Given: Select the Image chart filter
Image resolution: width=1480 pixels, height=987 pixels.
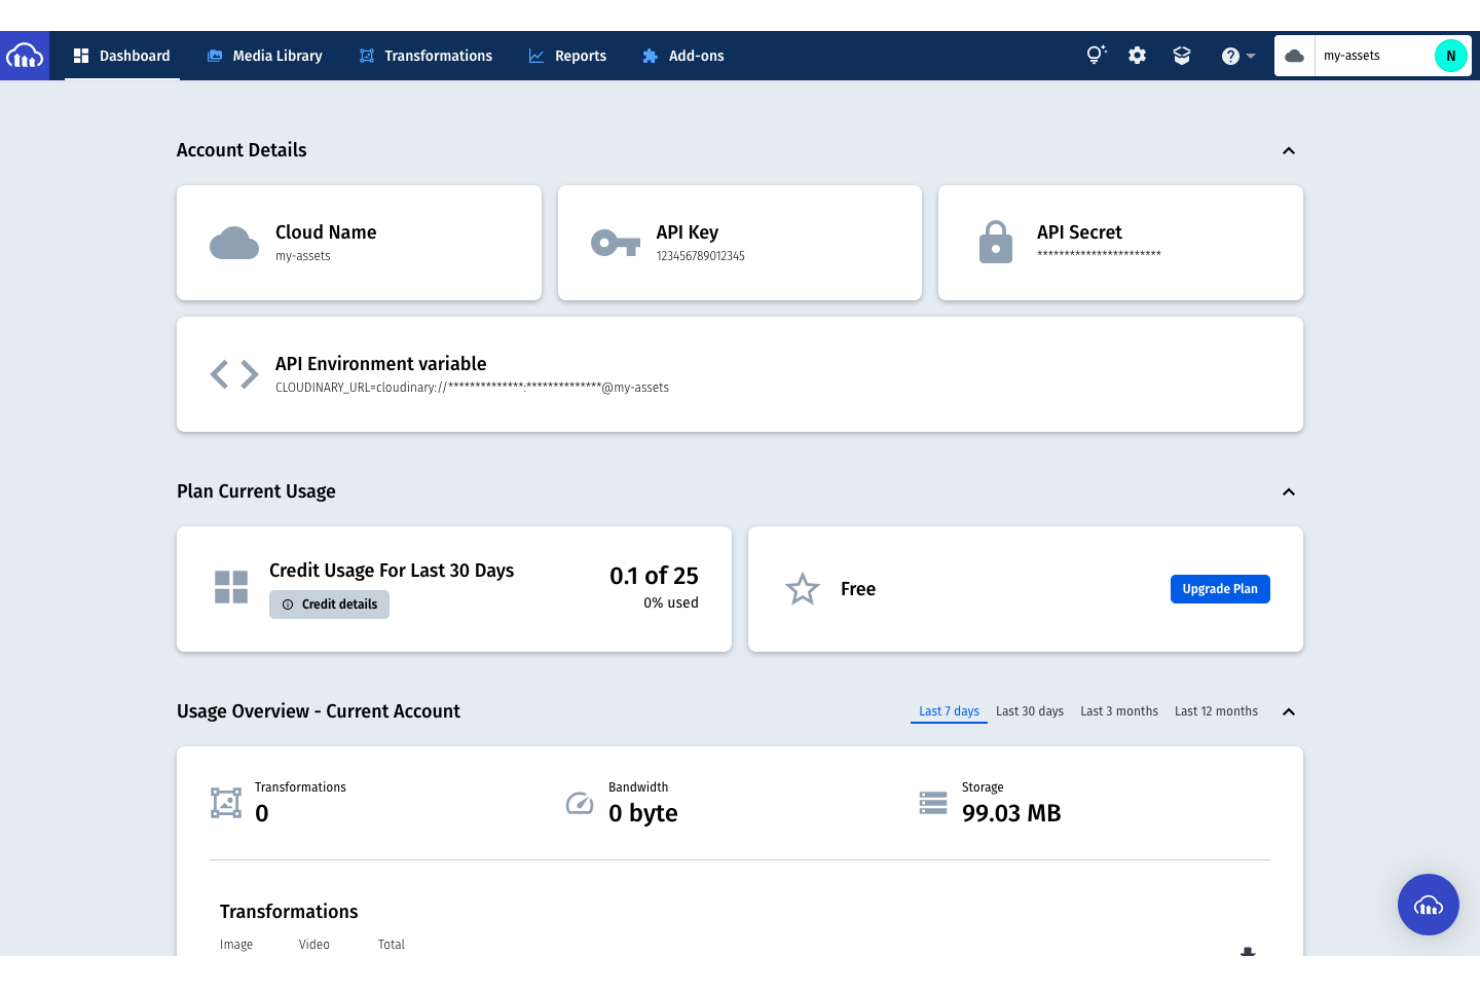Looking at the screenshot, I should pos(236,944).
